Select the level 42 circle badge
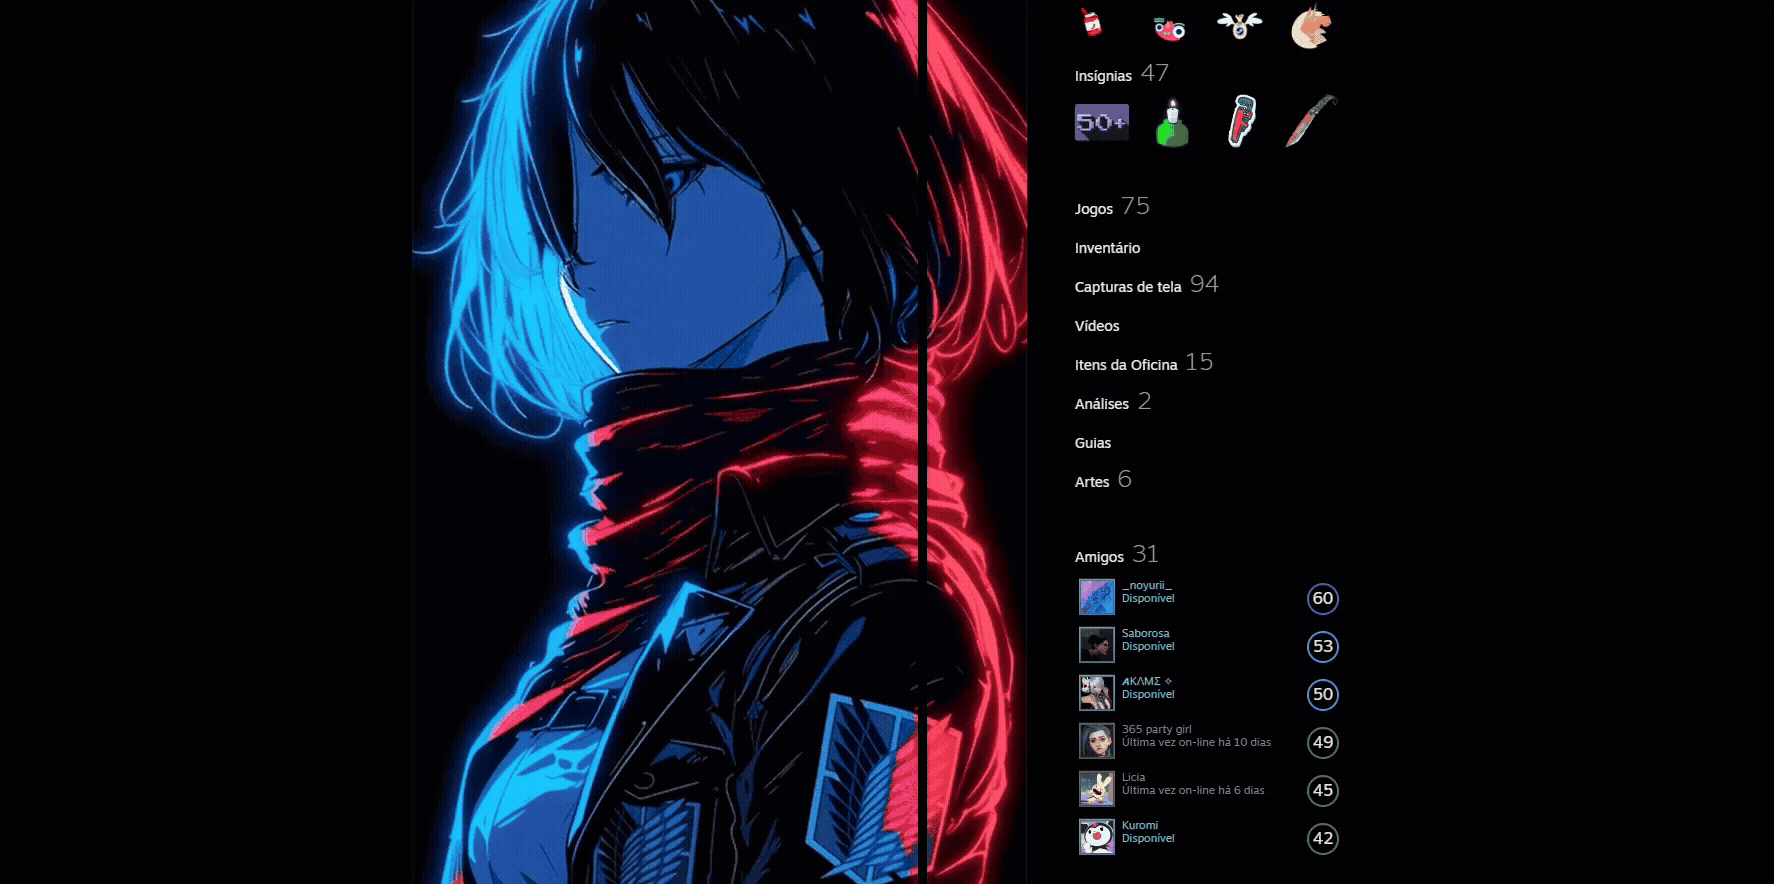Image resolution: width=1774 pixels, height=884 pixels. point(1323,839)
